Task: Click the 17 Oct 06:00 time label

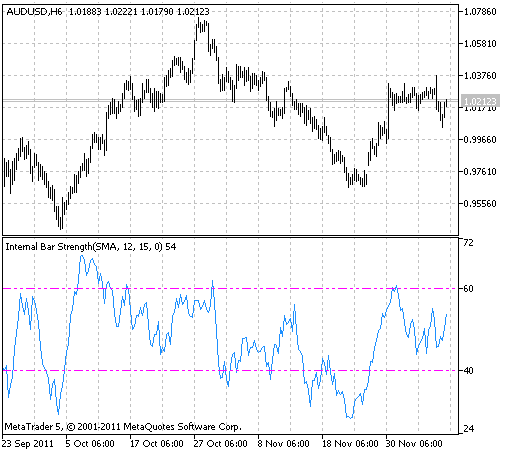Action: click(x=157, y=444)
